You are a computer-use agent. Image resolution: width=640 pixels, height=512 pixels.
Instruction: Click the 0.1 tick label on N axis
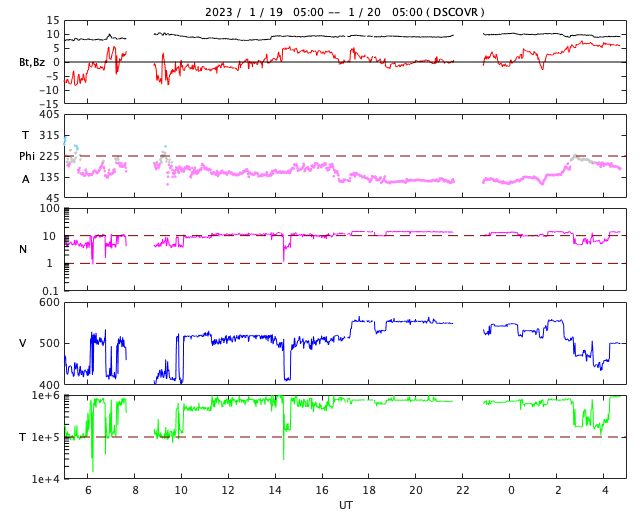coord(51,291)
